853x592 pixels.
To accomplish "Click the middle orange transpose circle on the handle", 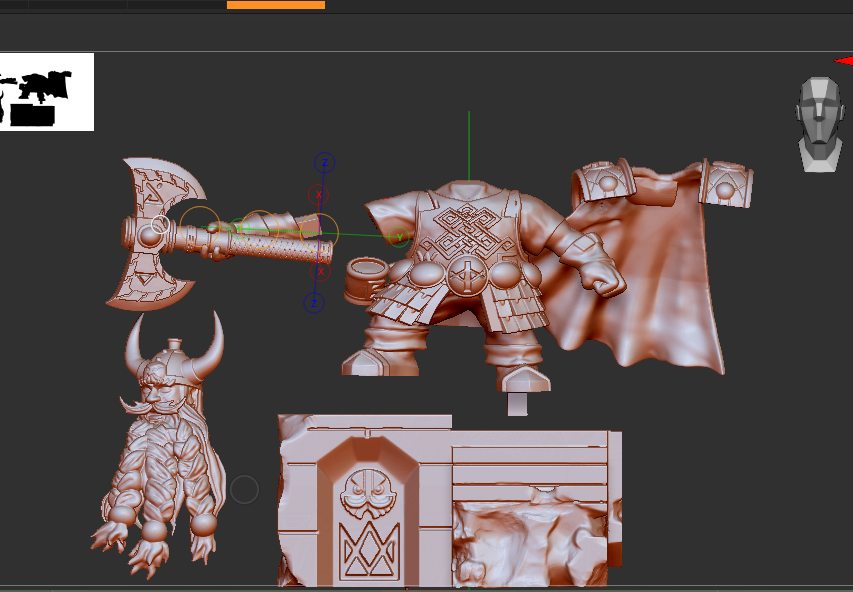I will point(259,230).
